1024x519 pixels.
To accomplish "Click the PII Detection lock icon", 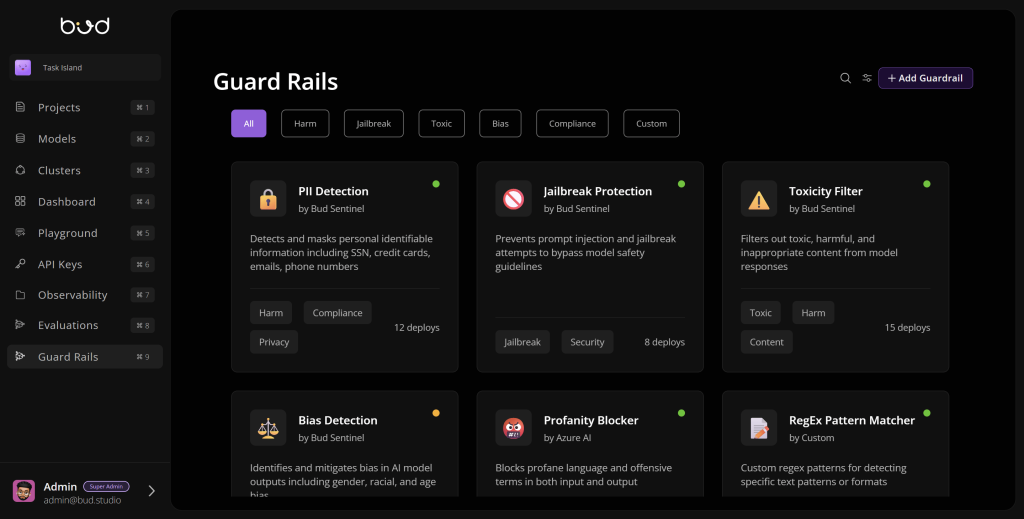I will click(268, 199).
